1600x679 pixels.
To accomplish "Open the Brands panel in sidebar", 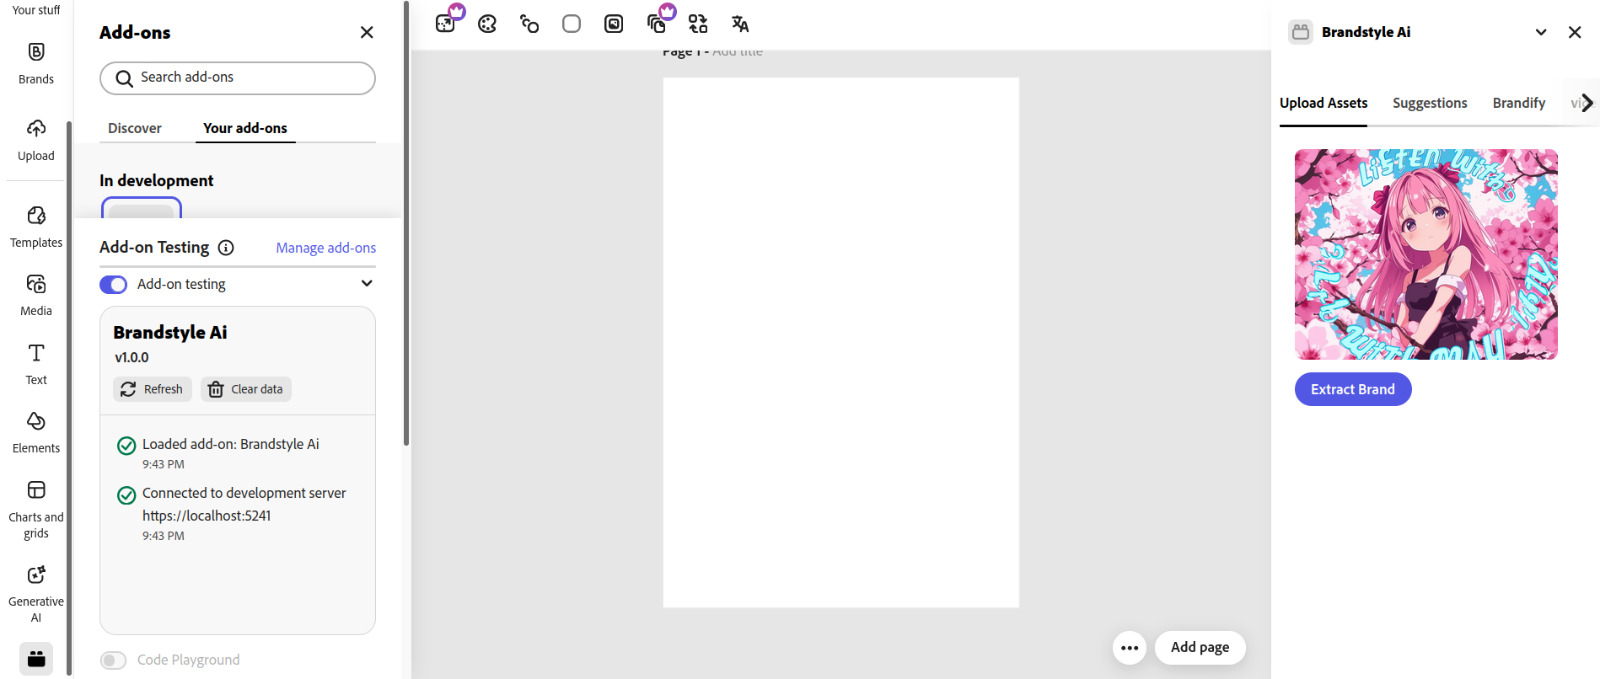I will click(x=36, y=63).
